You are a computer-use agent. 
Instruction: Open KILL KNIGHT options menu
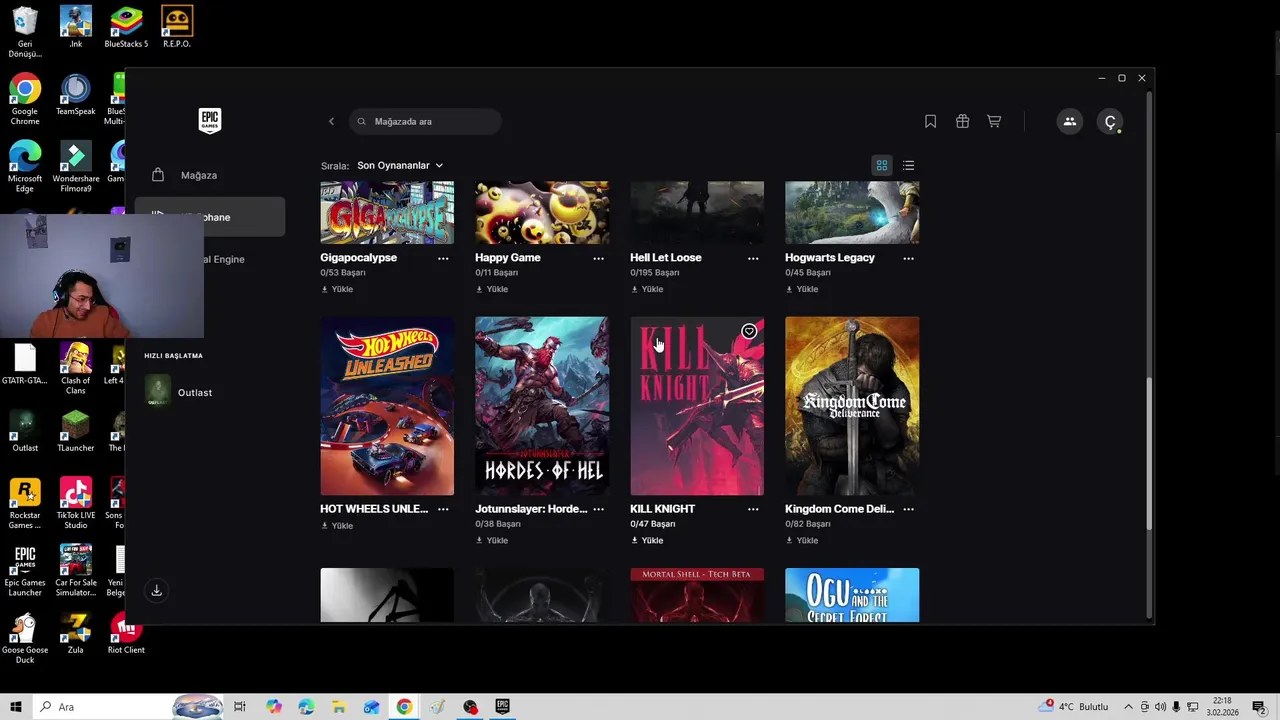point(753,509)
